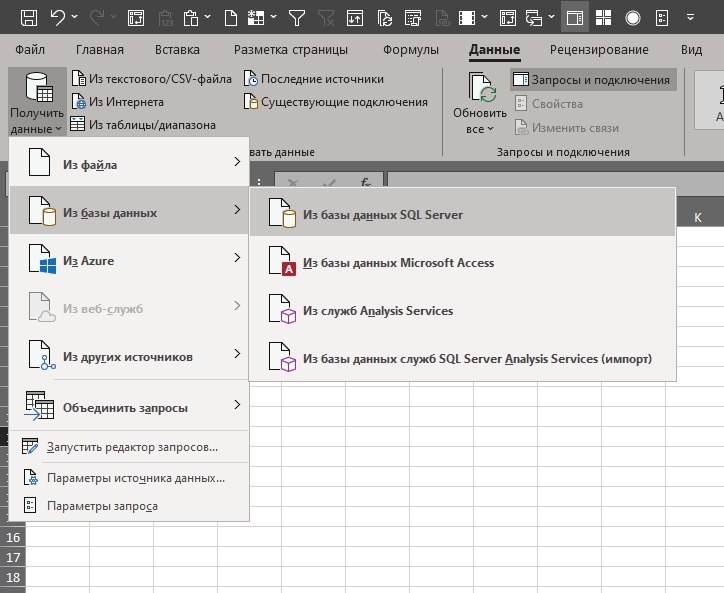Click the insert table with asterisk icon

pos(256,18)
